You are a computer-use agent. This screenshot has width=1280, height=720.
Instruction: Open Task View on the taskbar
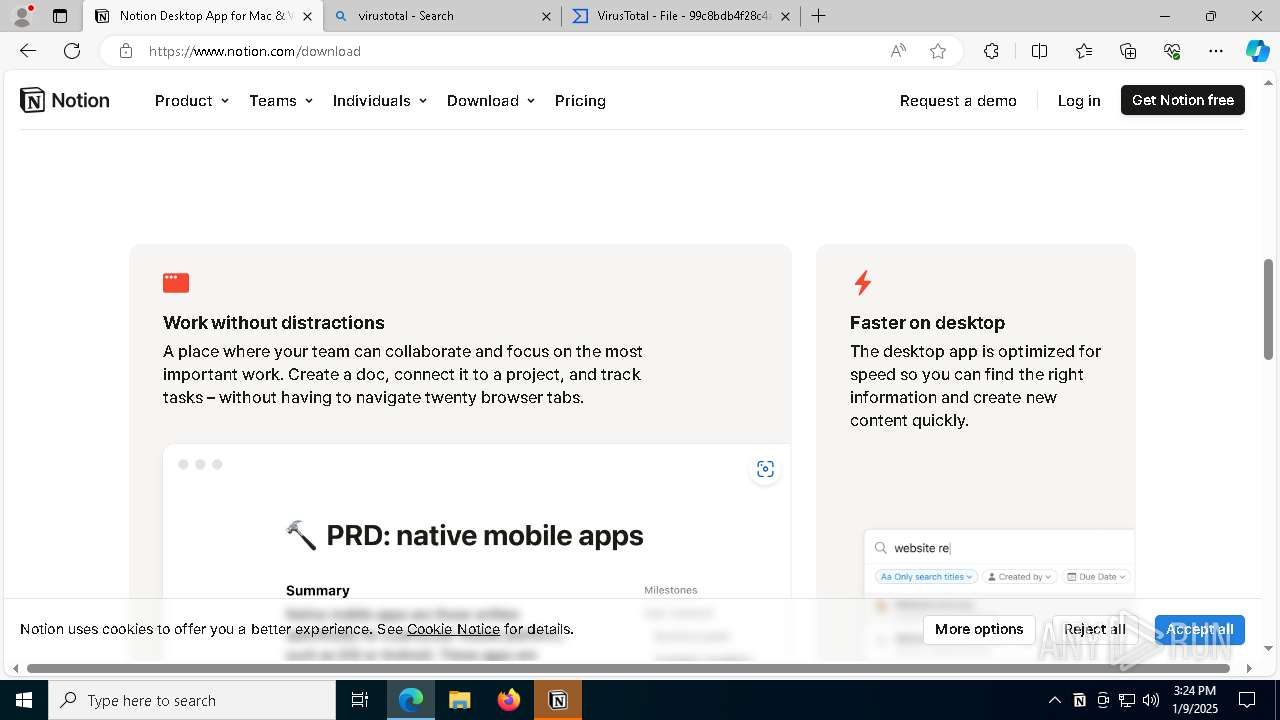360,700
